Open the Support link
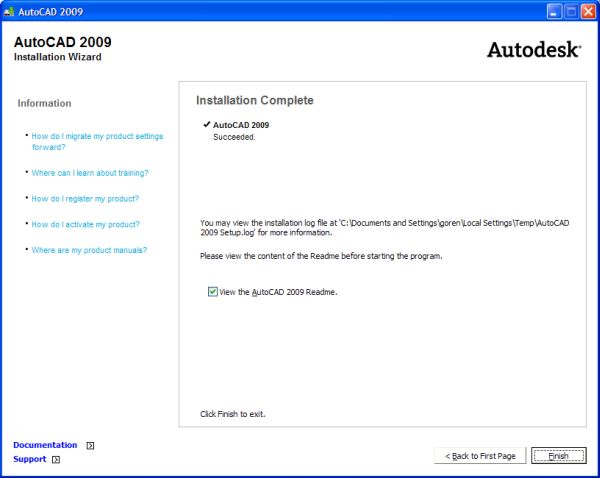The image size is (600, 478). (29, 459)
